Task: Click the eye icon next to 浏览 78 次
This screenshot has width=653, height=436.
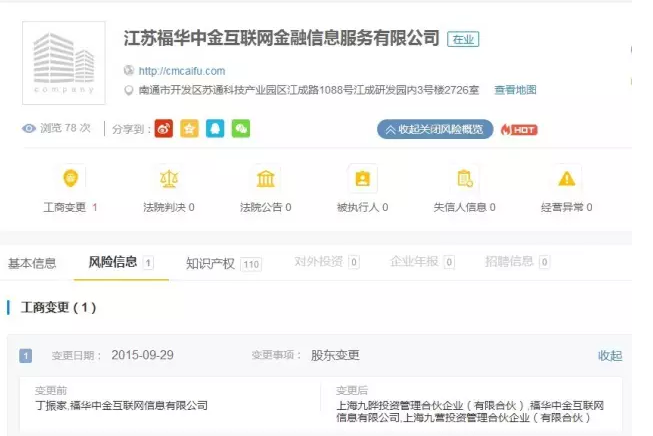Action: [x=29, y=128]
